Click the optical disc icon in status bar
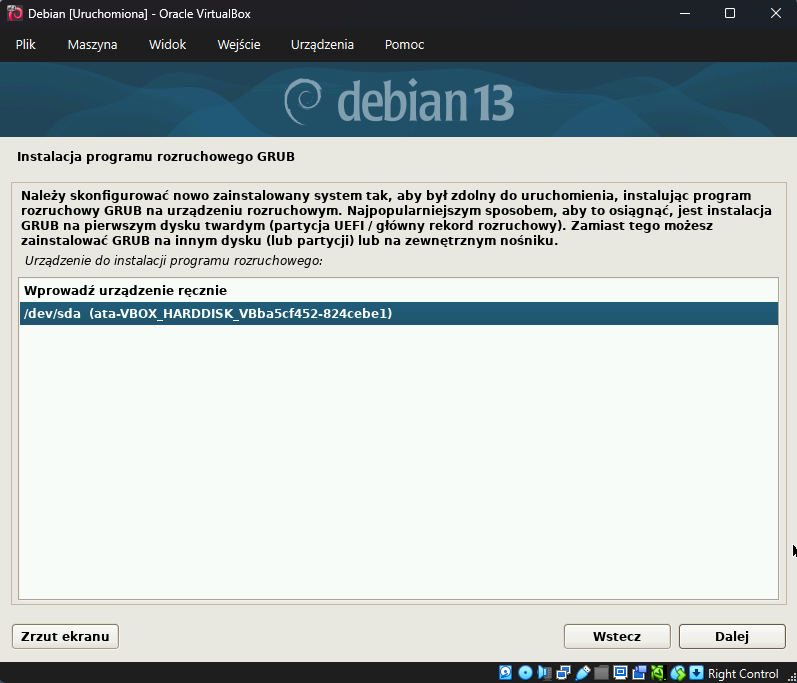Viewport: 797px width, 683px height. pyautogui.click(x=525, y=673)
